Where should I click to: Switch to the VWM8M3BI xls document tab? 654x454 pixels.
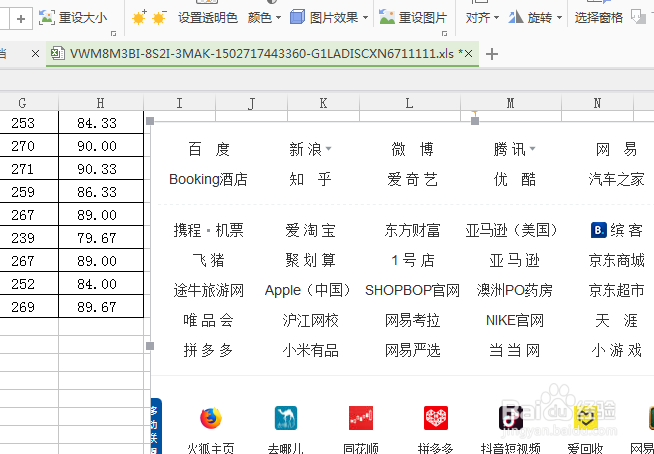262,54
